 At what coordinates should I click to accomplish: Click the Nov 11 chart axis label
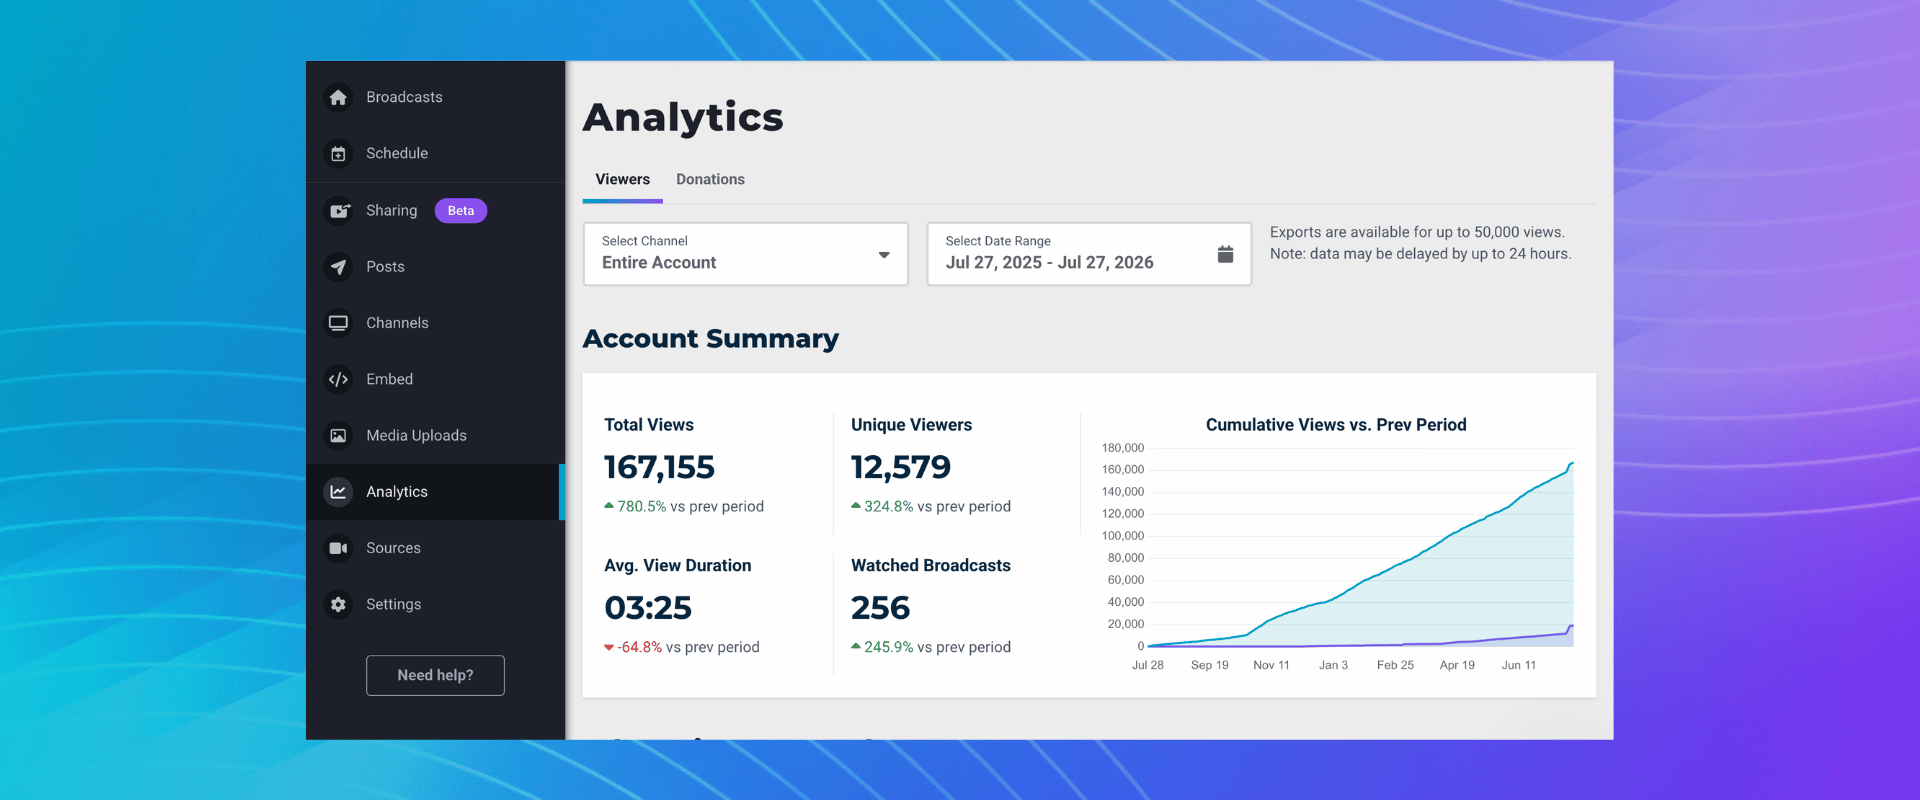tap(1271, 665)
